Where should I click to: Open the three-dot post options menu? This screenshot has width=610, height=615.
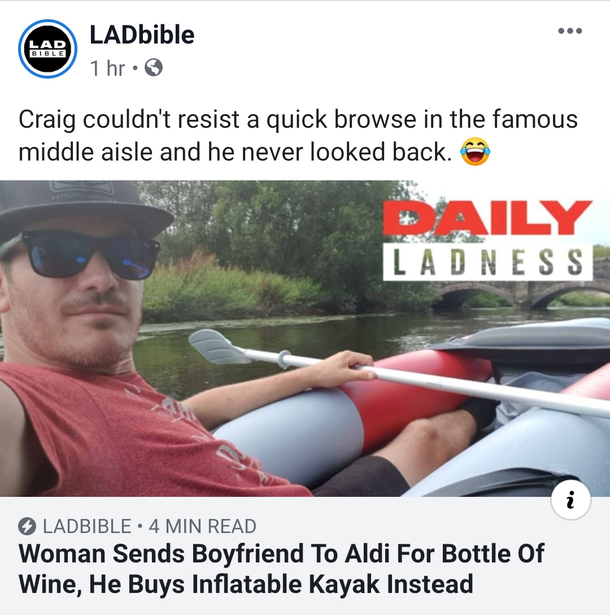[x=570, y=31]
